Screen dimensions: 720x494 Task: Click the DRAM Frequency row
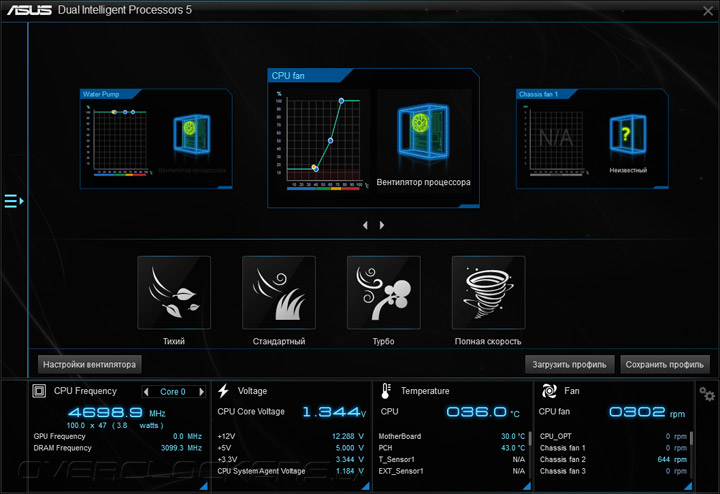(118, 448)
